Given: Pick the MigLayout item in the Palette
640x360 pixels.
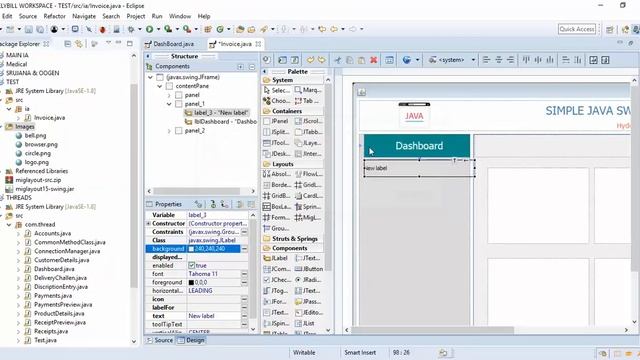Looking at the screenshot, I should (309, 218).
